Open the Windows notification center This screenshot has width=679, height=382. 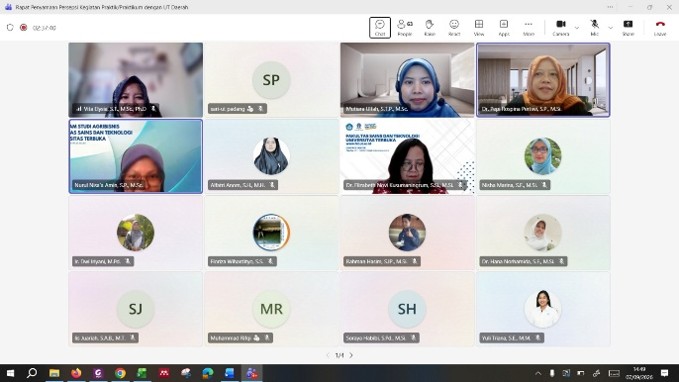(664, 373)
